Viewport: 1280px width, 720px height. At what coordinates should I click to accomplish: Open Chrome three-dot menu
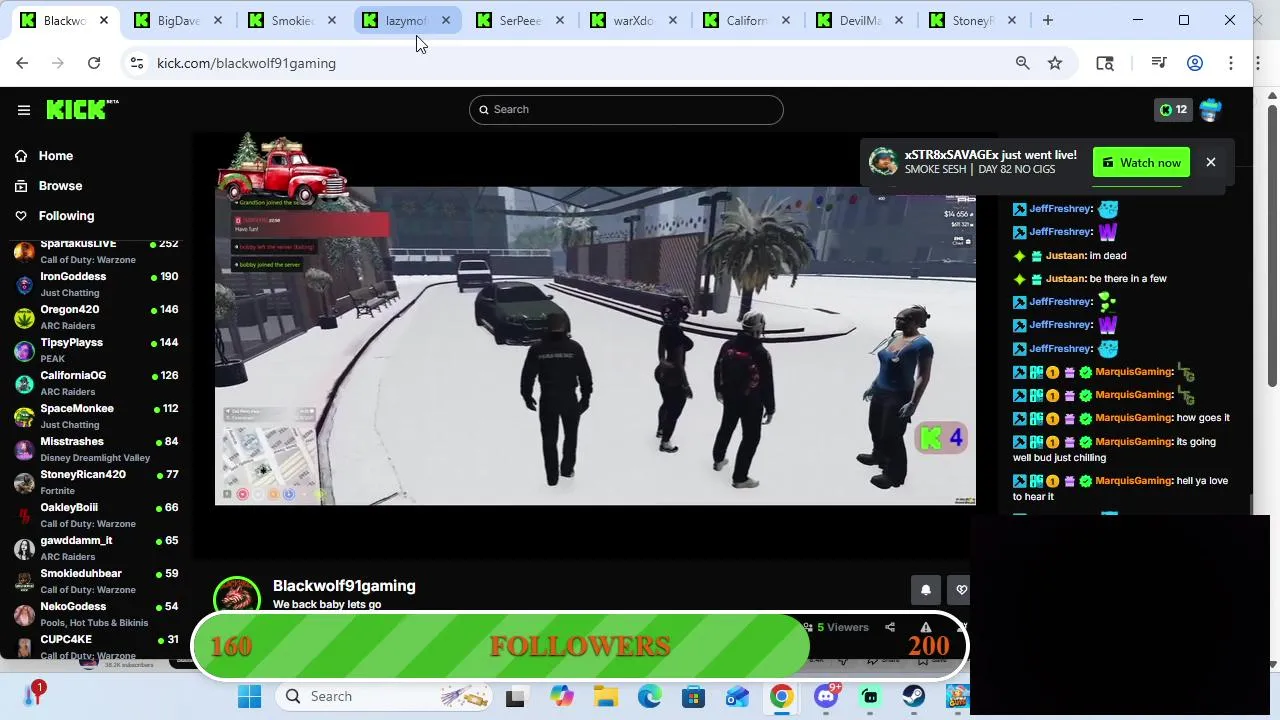pos(1231,63)
